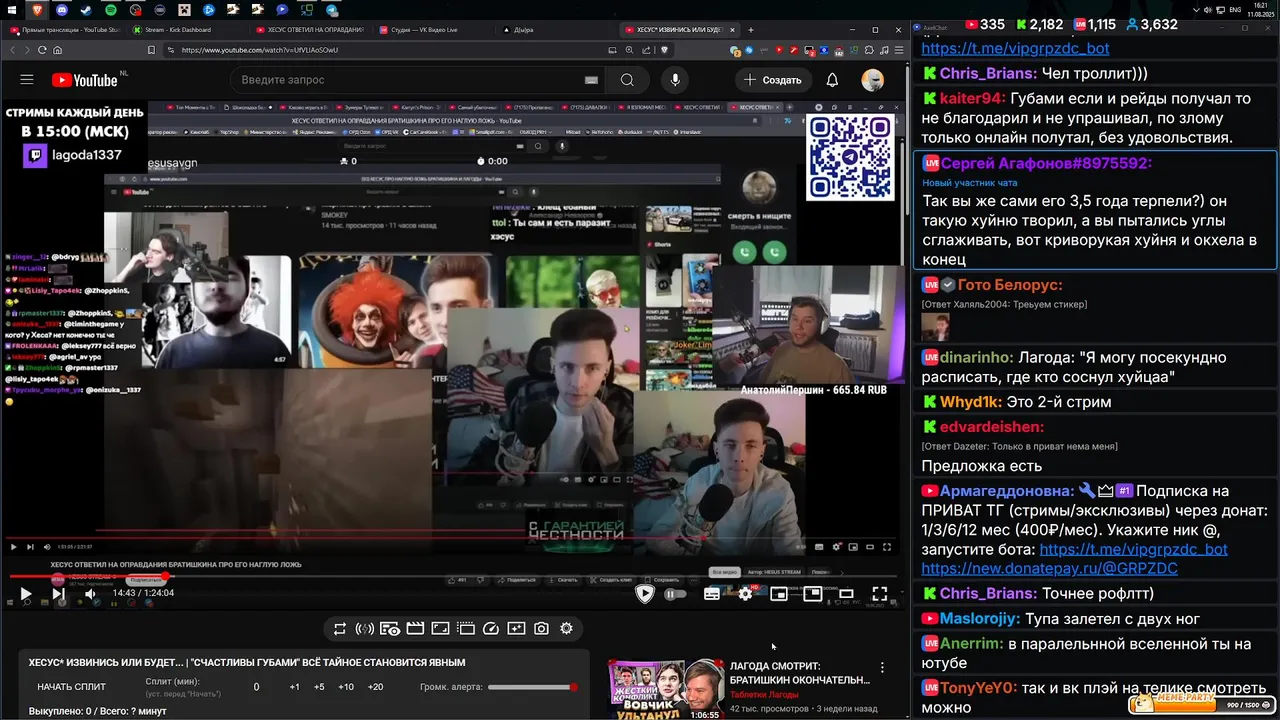Image resolution: width=1280 pixels, height=720 pixels.
Task: Open Telegram from the taskbar
Action: [333, 9]
